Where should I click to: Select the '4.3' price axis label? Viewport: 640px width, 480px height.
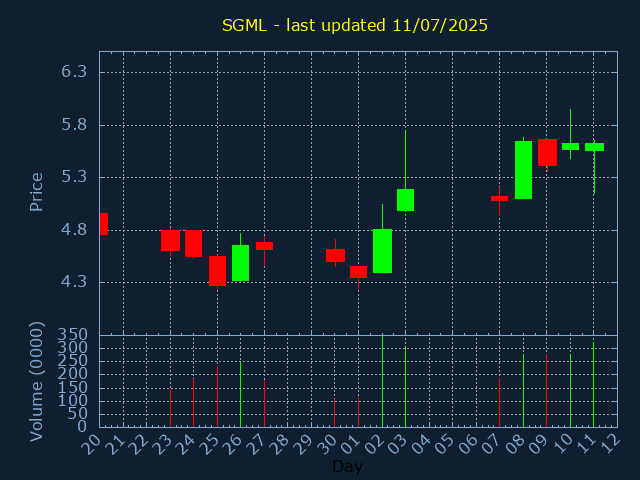(74, 282)
